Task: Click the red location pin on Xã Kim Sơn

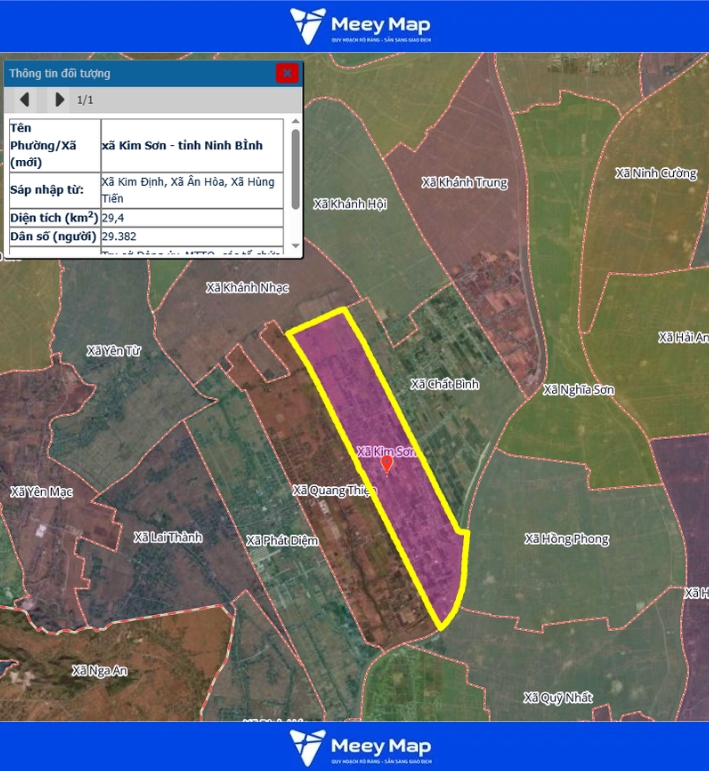Action: tap(387, 463)
